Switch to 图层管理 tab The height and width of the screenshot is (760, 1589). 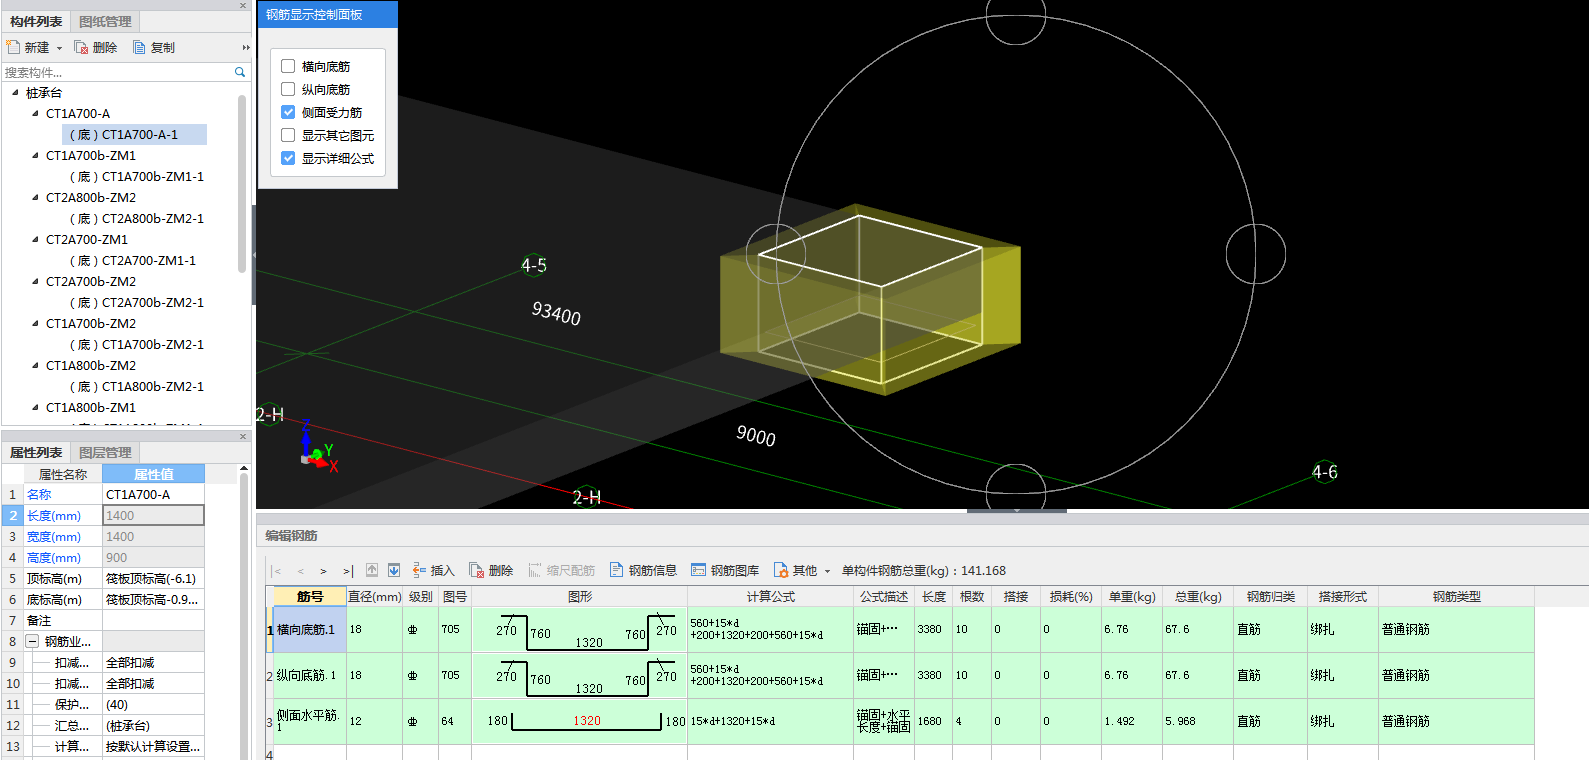point(105,452)
